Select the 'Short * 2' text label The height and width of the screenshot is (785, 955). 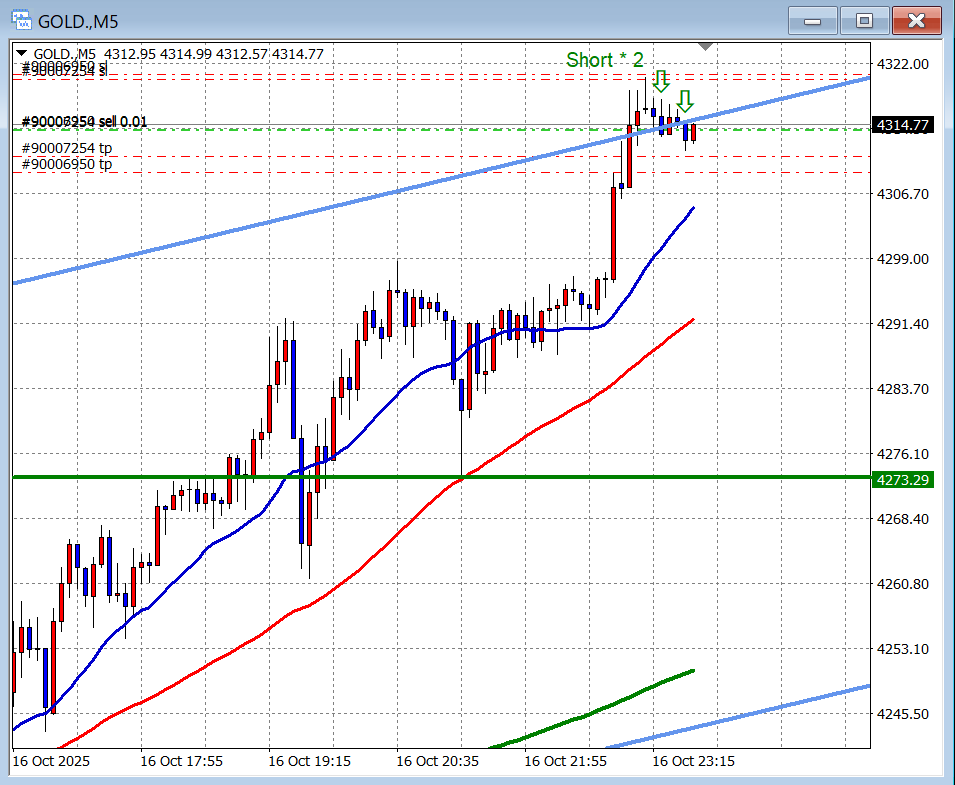pos(604,60)
